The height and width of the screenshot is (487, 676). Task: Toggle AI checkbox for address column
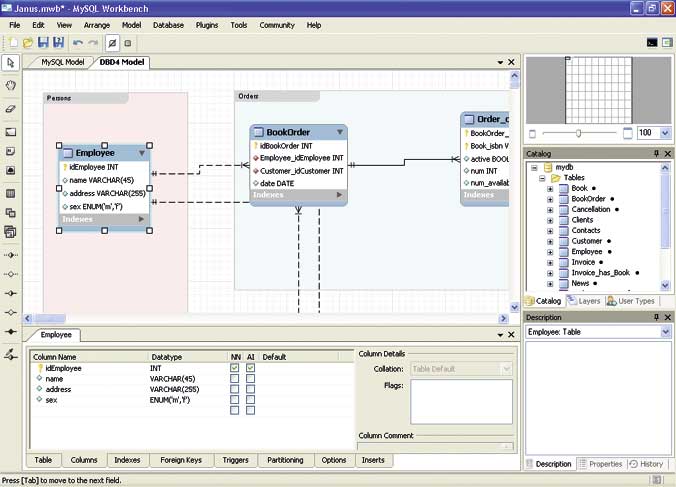point(250,389)
